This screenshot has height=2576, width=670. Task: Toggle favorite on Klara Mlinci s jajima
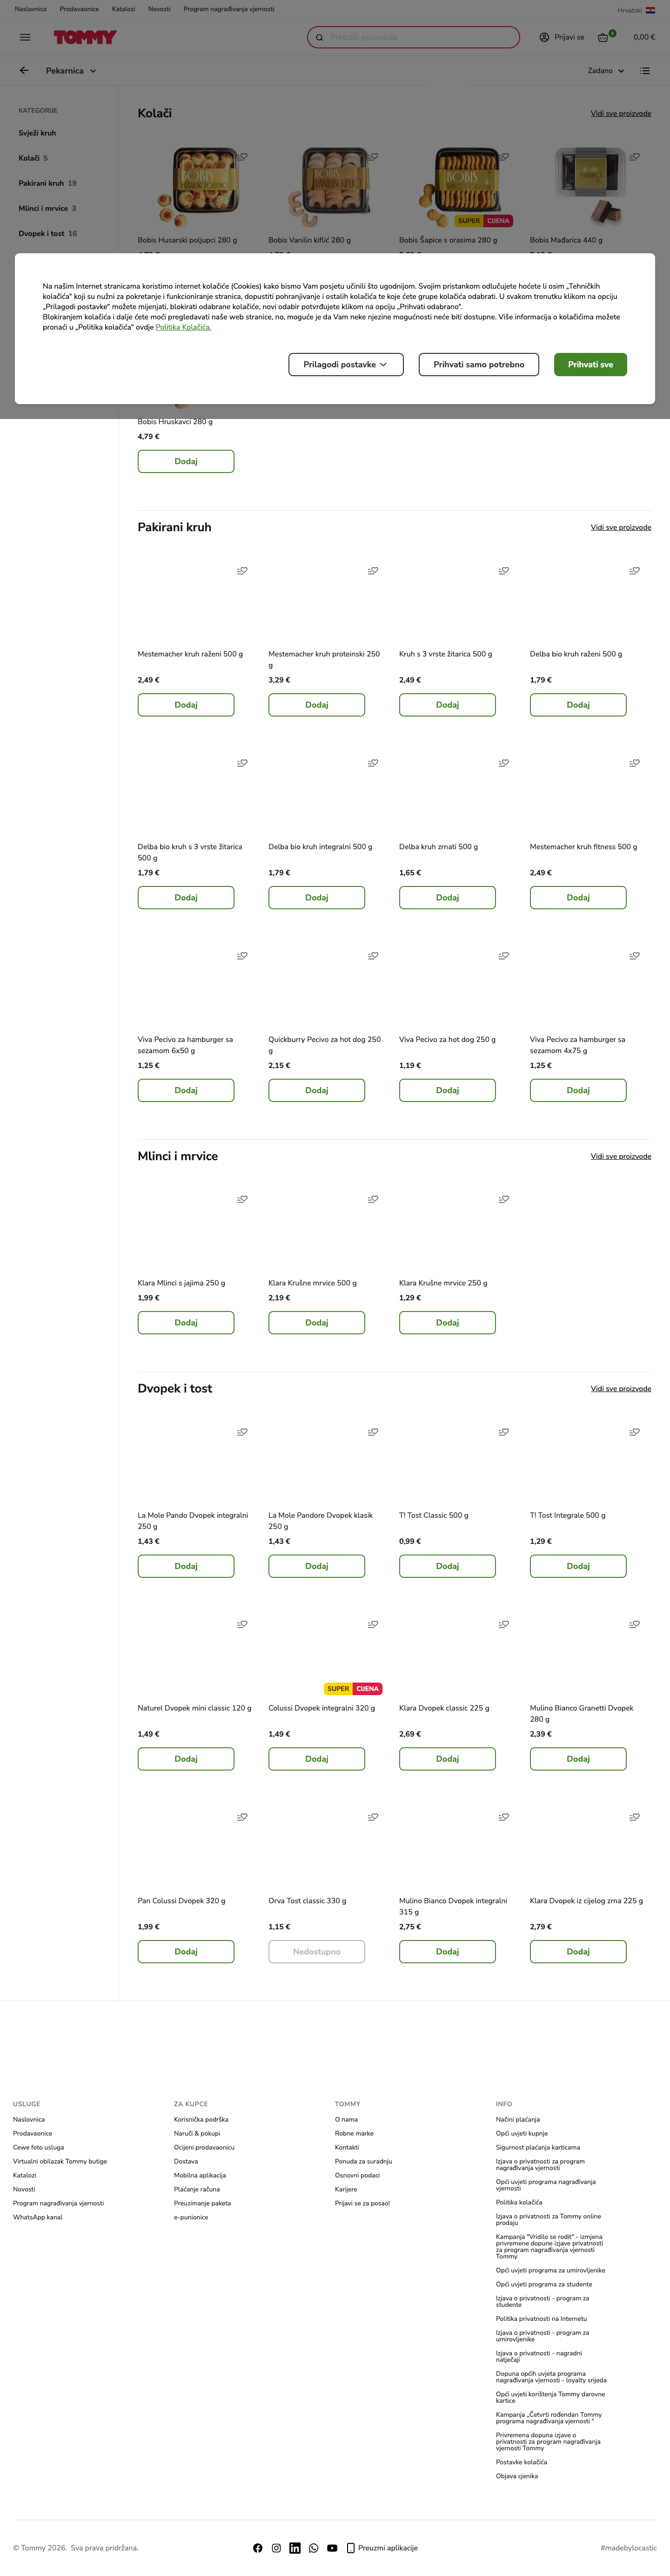tap(242, 1199)
